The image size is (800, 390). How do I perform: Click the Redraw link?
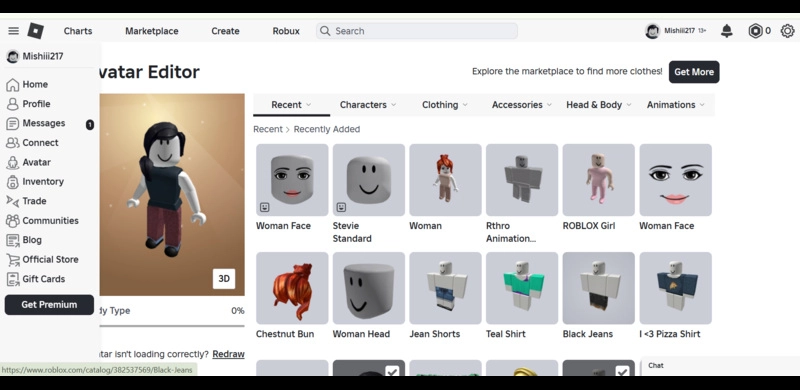pyautogui.click(x=229, y=354)
